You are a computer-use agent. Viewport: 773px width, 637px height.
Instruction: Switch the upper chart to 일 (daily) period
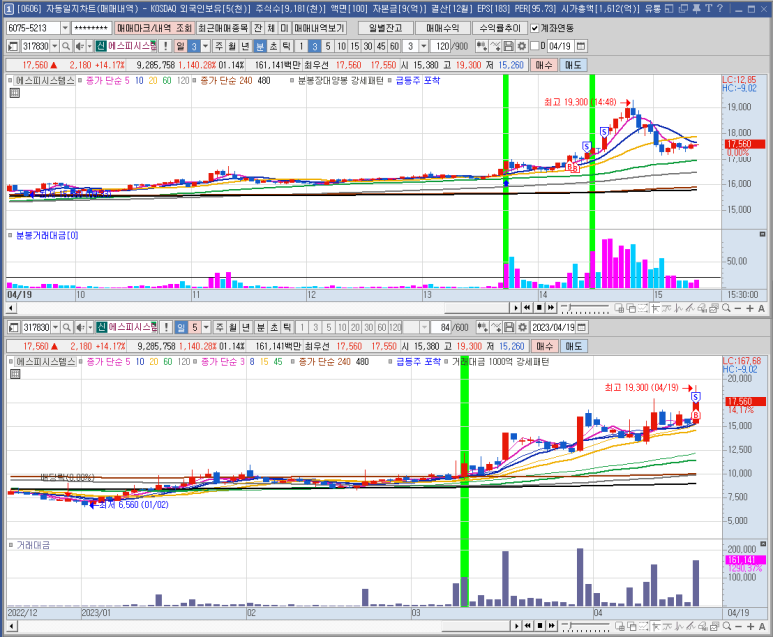[x=180, y=46]
